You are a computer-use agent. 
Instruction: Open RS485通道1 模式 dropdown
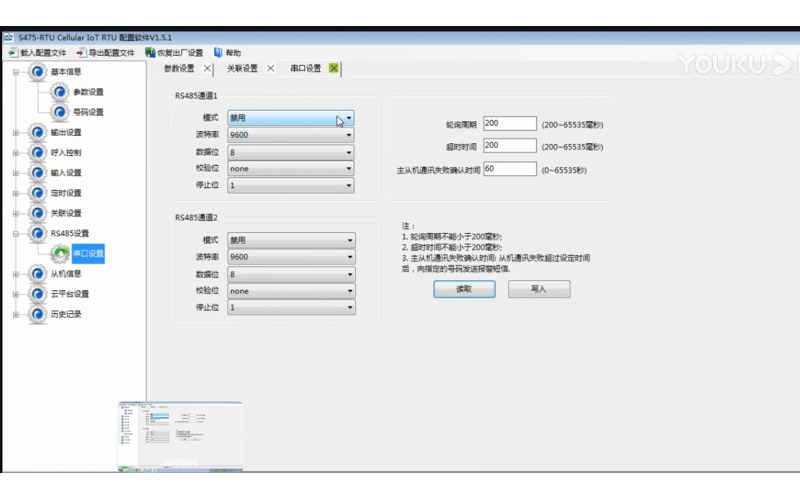click(x=291, y=118)
